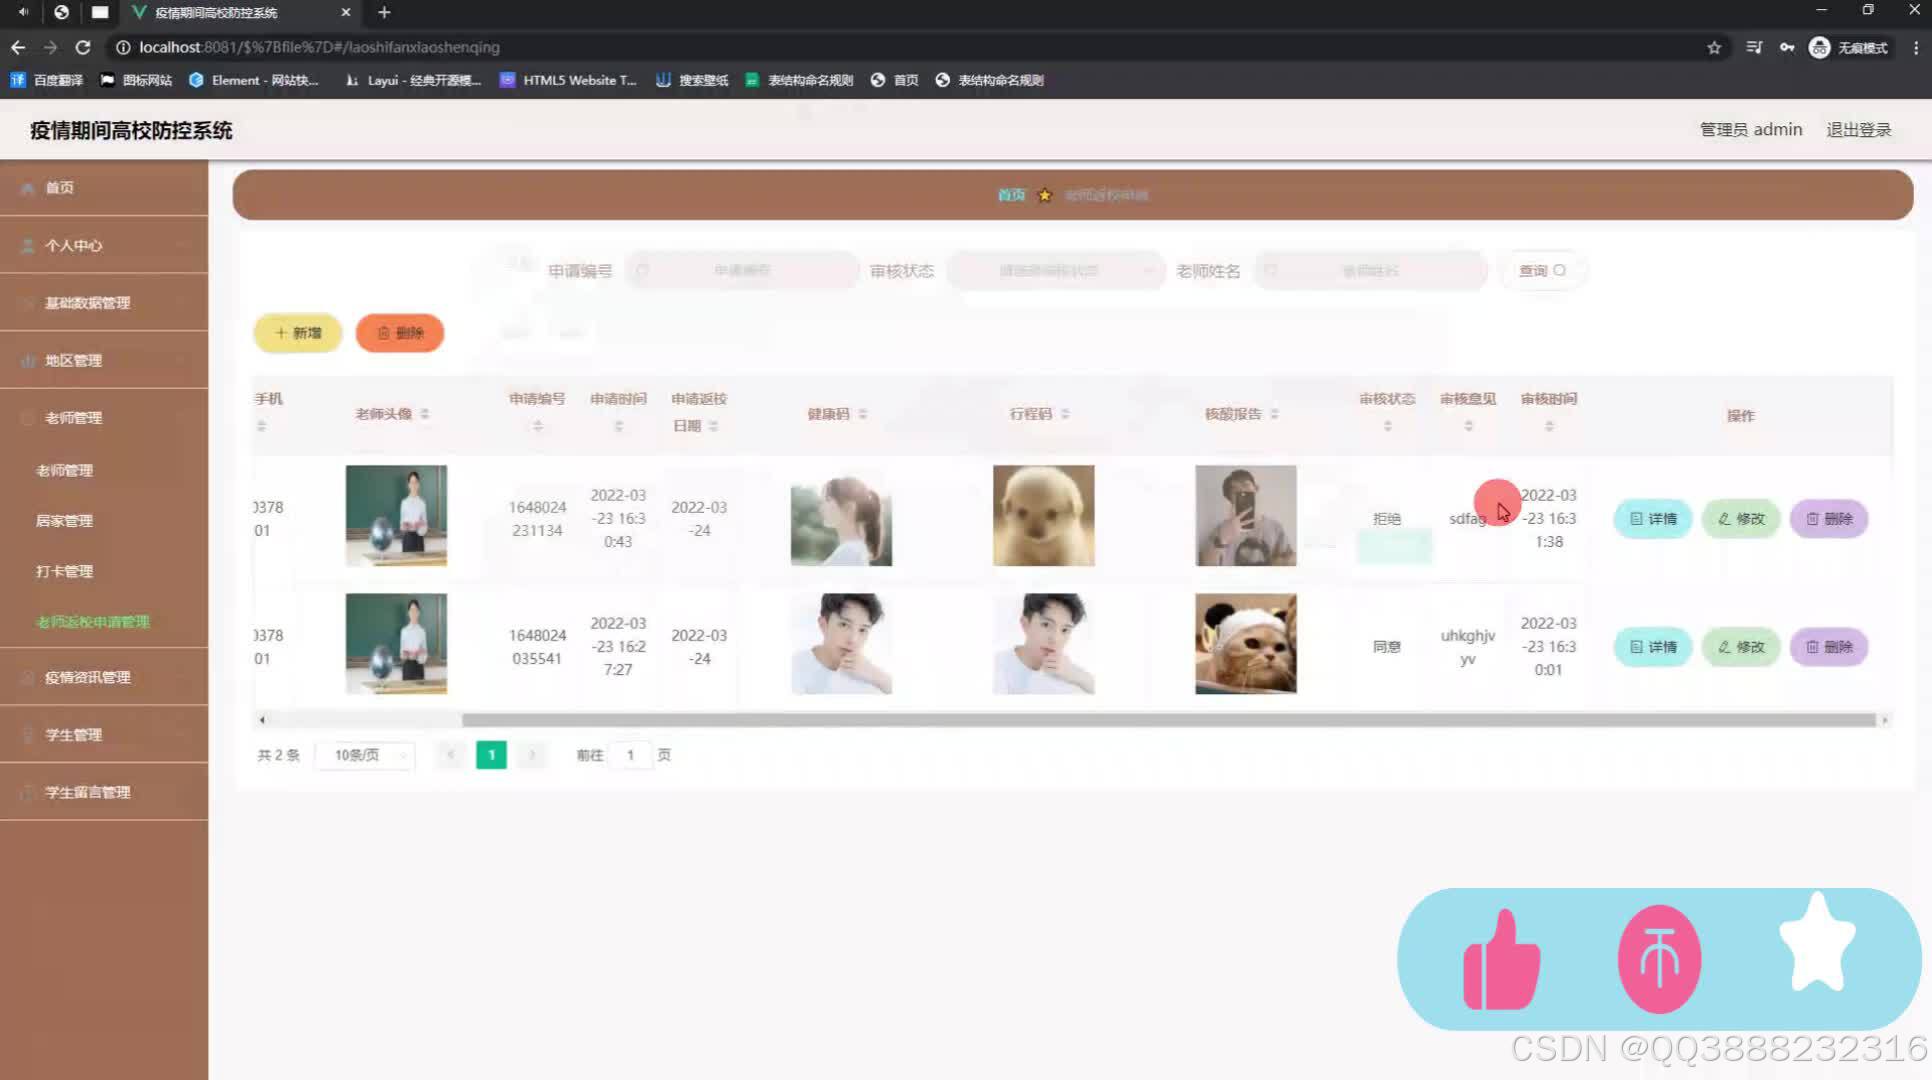The width and height of the screenshot is (1932, 1080).
Task: Click the browser back arrow
Action: coord(18,47)
